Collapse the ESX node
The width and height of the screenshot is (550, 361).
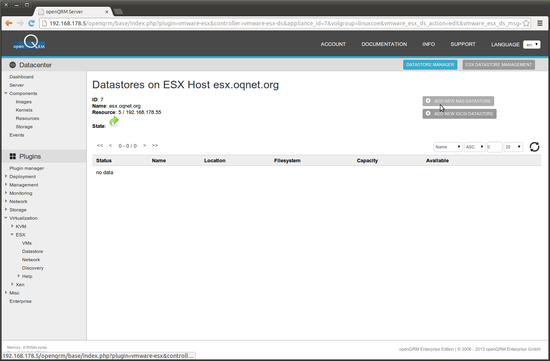coord(12,234)
